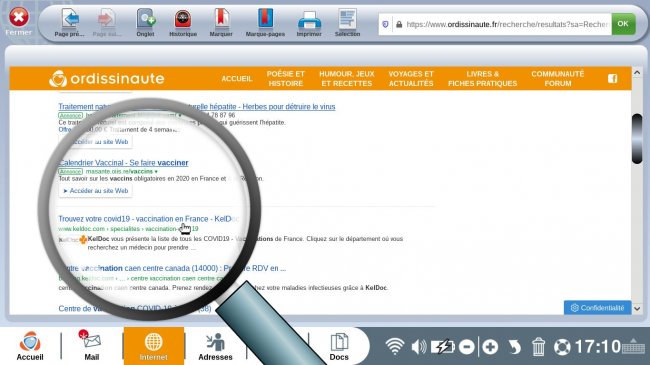Open the hépatite 'Herbes pour détruire le virus' ad link

(197, 107)
